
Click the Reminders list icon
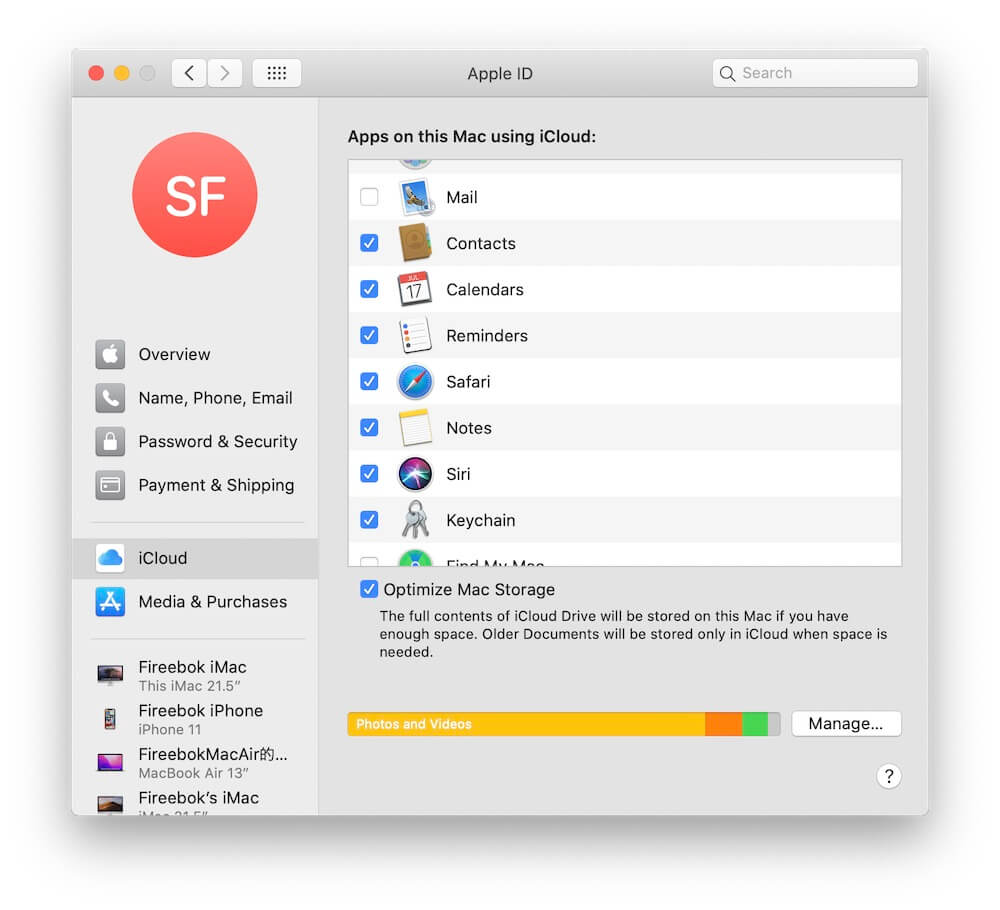(x=415, y=335)
